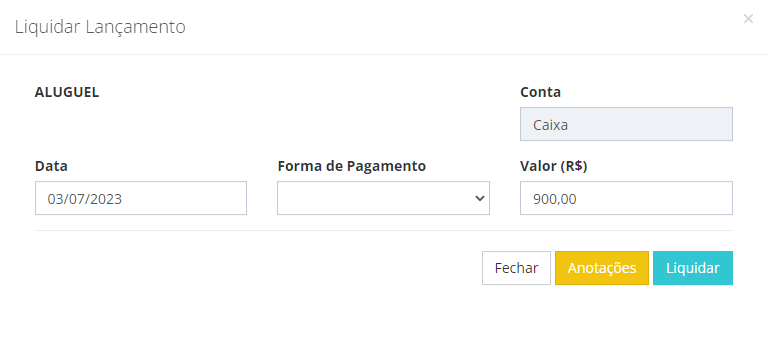
Task: Confirm with the Liquidar button
Action: tap(693, 268)
